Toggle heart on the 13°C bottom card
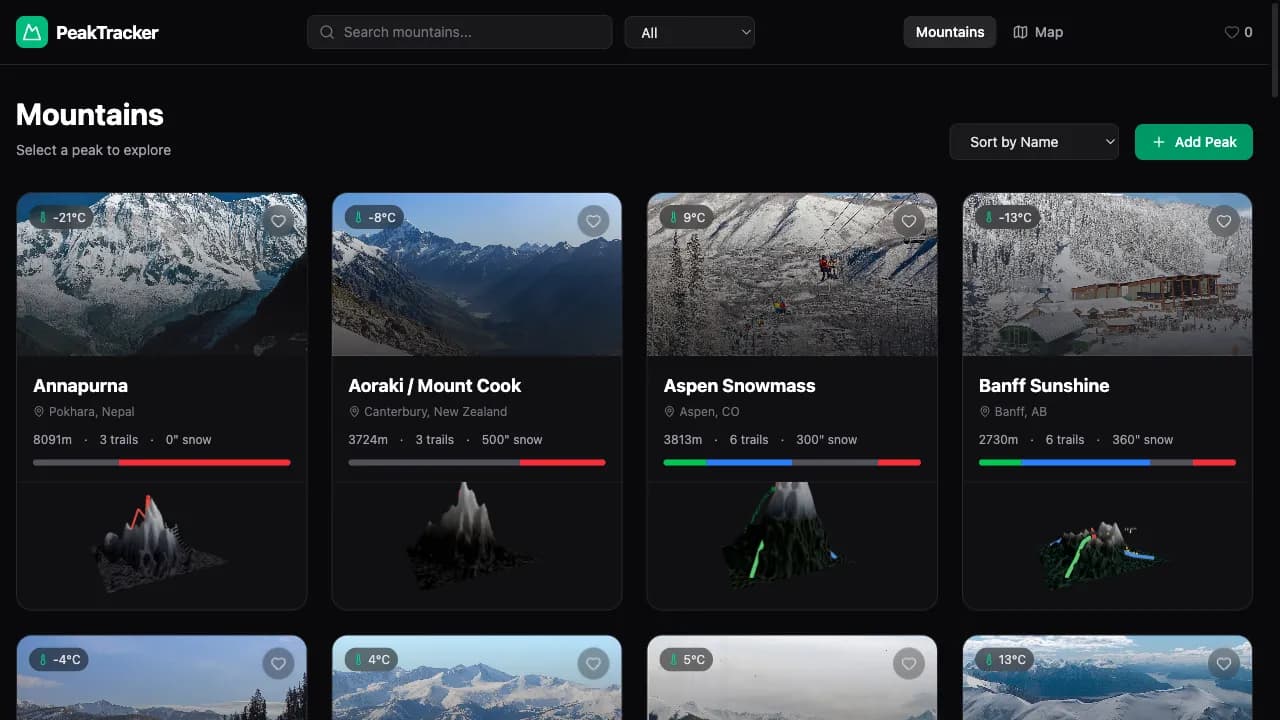The image size is (1280, 720). coord(1224,663)
